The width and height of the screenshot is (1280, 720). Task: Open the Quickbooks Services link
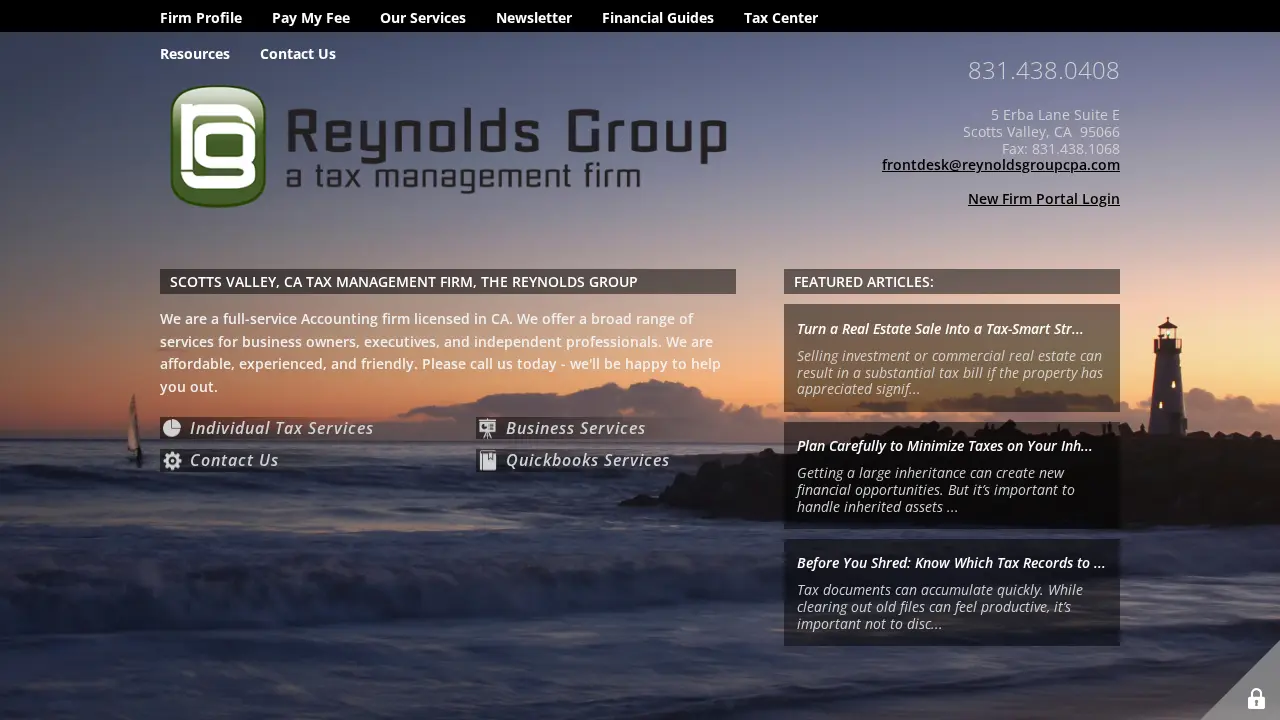(588, 460)
